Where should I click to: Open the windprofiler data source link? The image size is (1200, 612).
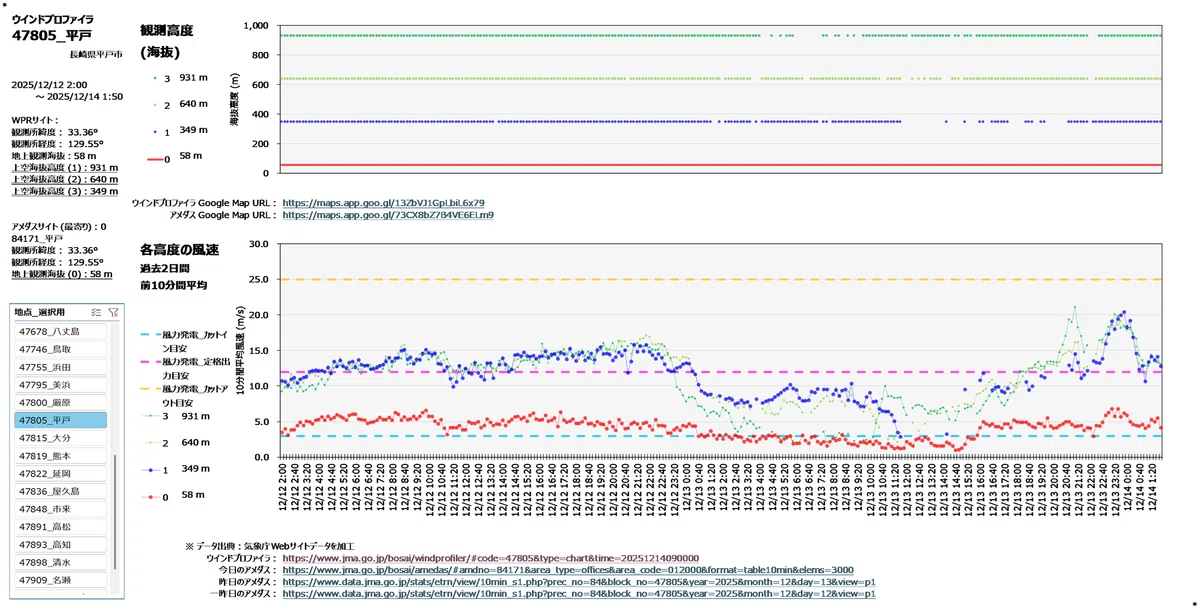click(x=491, y=558)
